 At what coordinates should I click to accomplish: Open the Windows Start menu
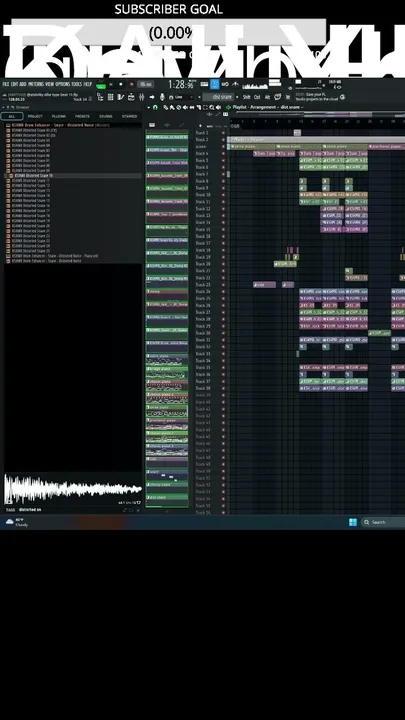point(353,522)
